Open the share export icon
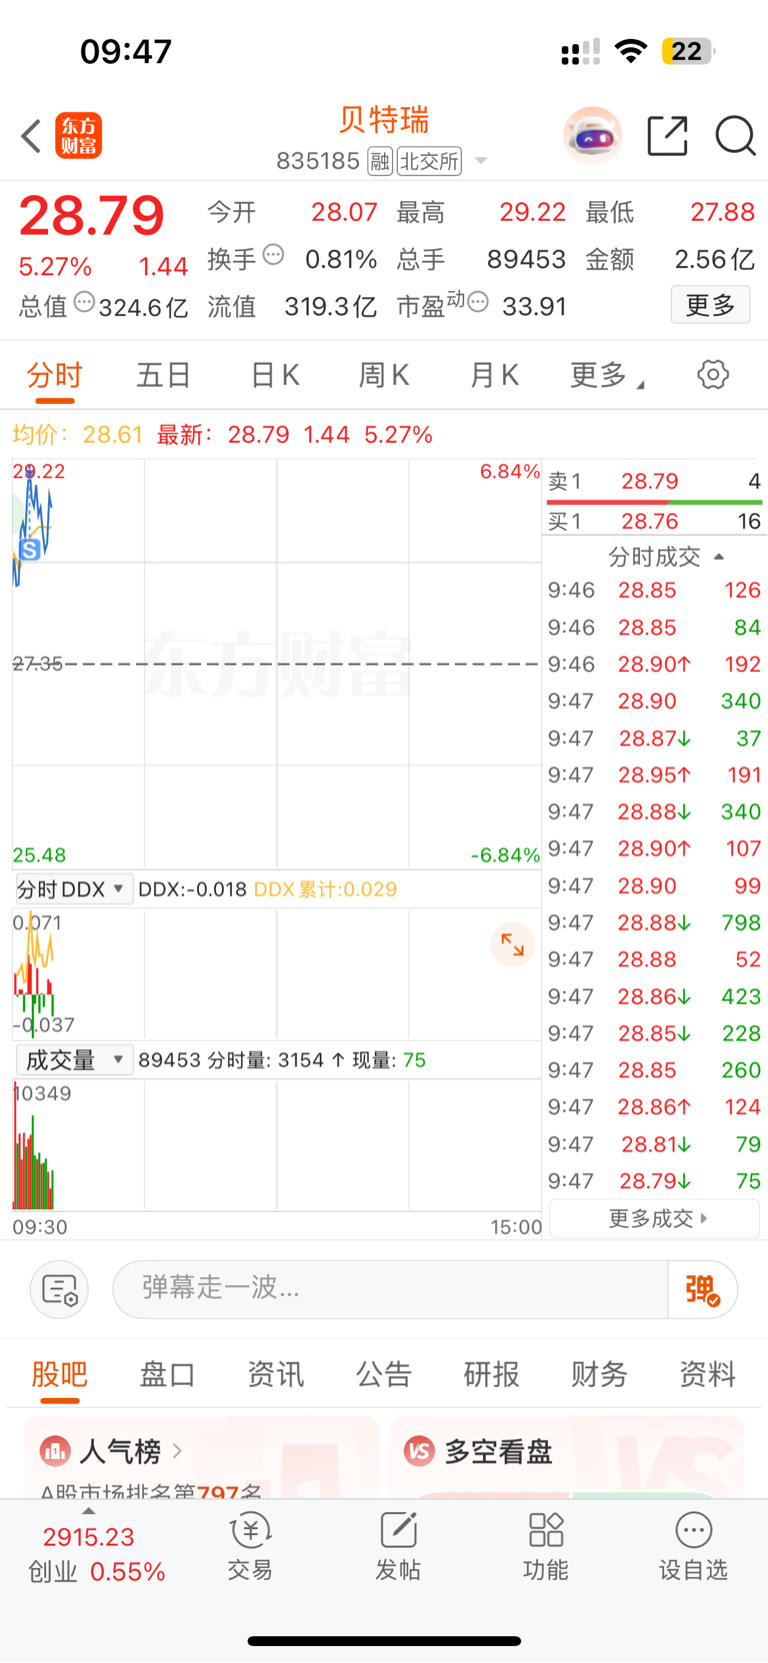 (x=667, y=136)
